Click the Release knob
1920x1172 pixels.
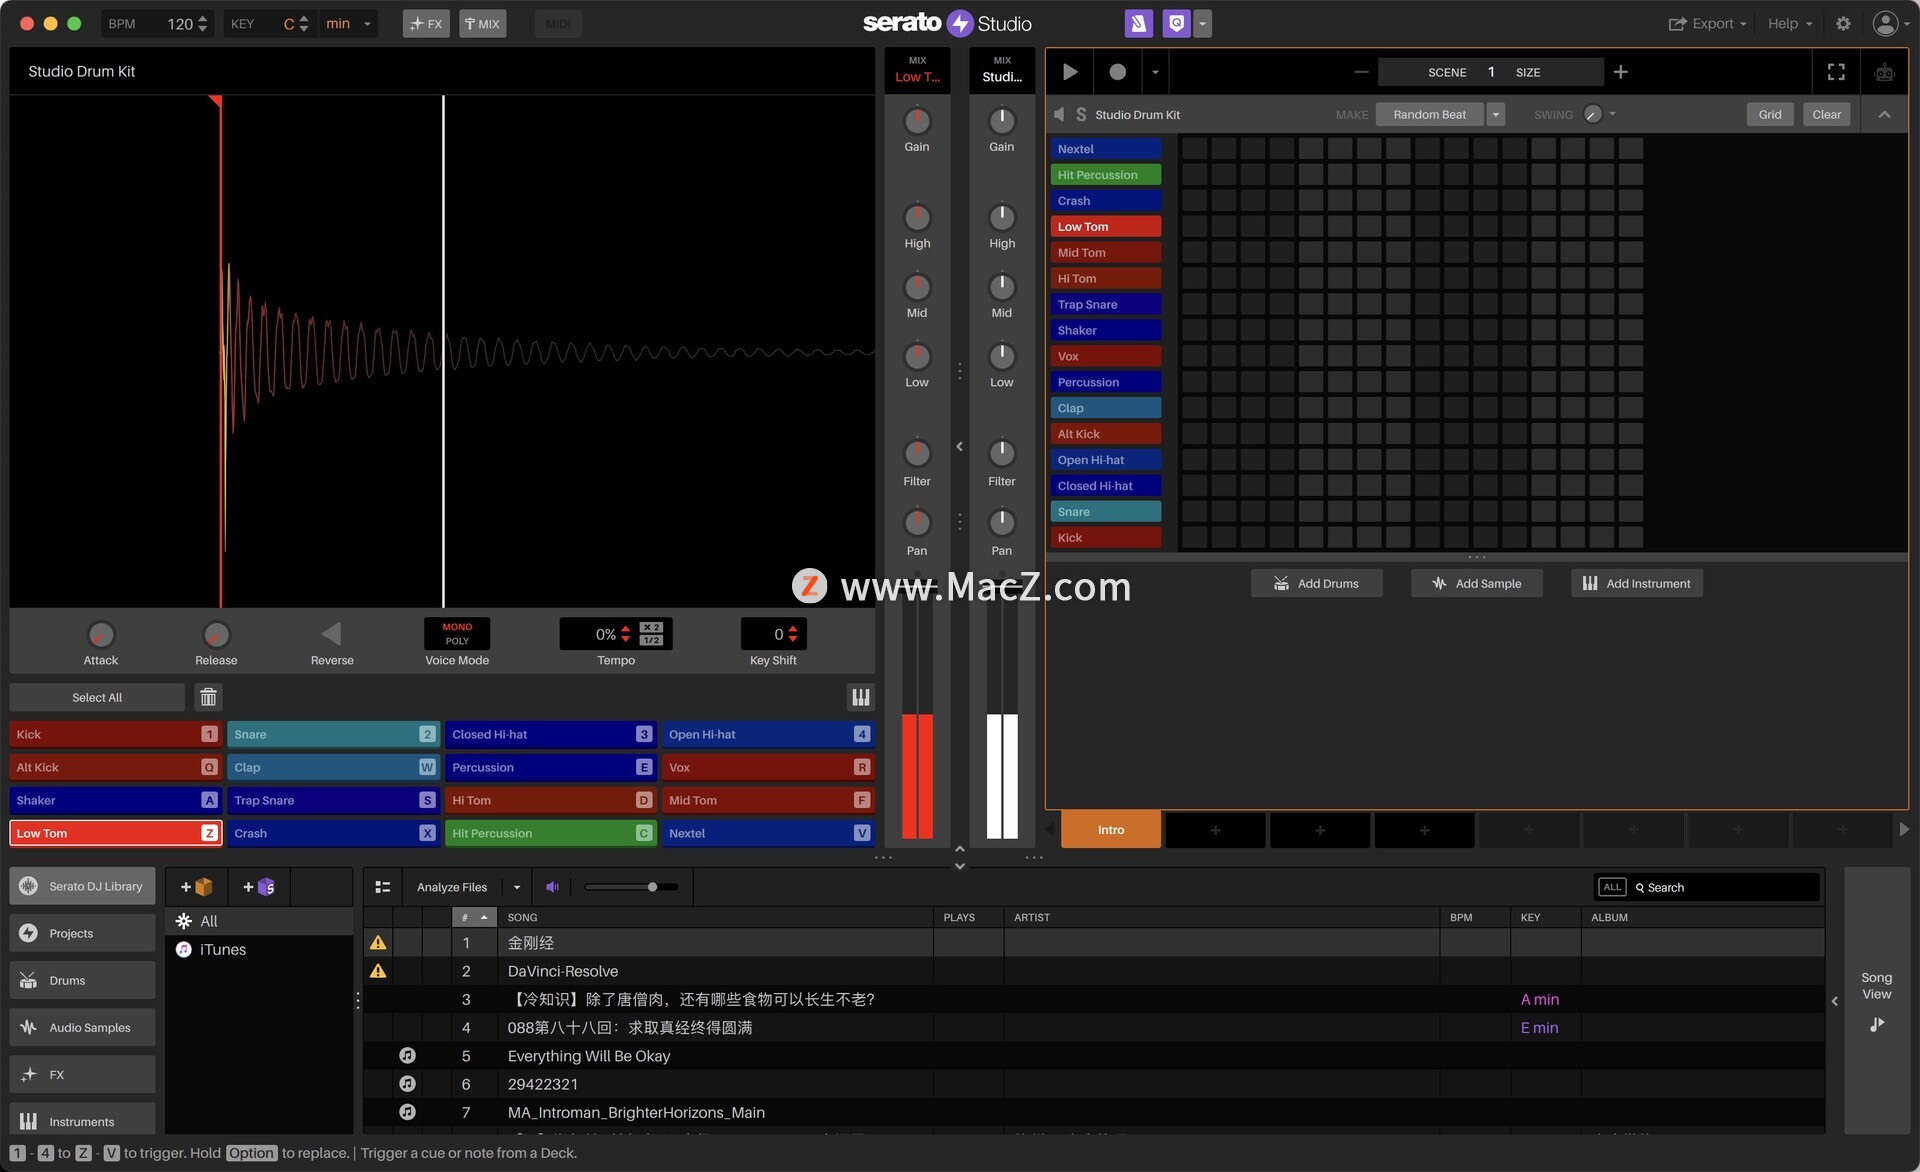216,635
